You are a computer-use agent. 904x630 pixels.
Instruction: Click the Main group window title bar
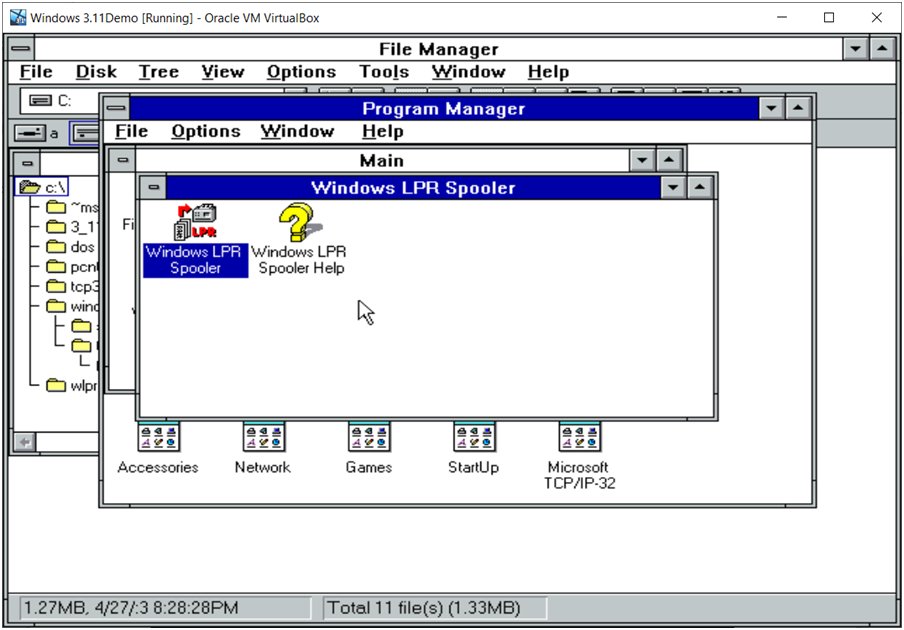(x=382, y=160)
